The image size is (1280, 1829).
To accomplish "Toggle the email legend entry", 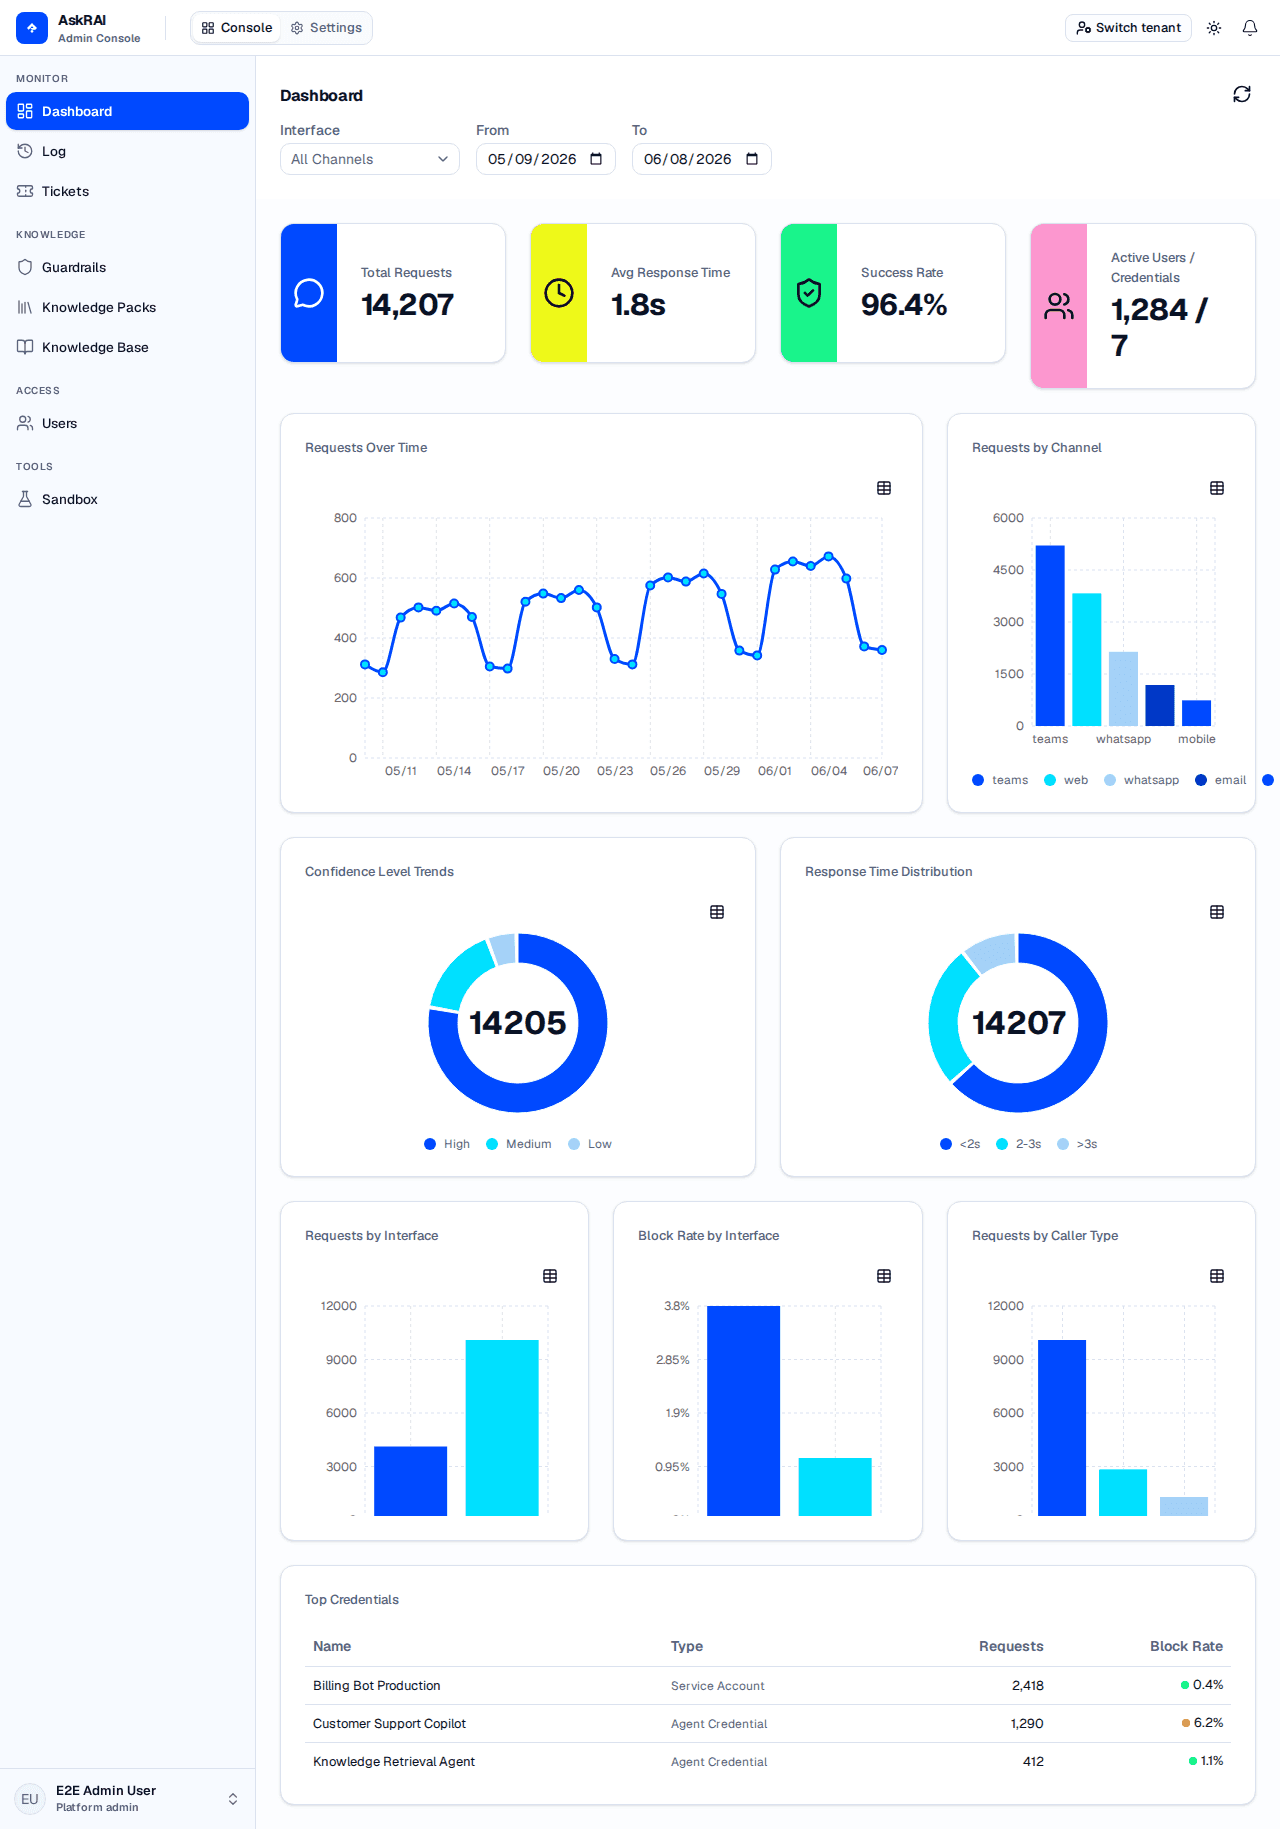I will click(1220, 780).
